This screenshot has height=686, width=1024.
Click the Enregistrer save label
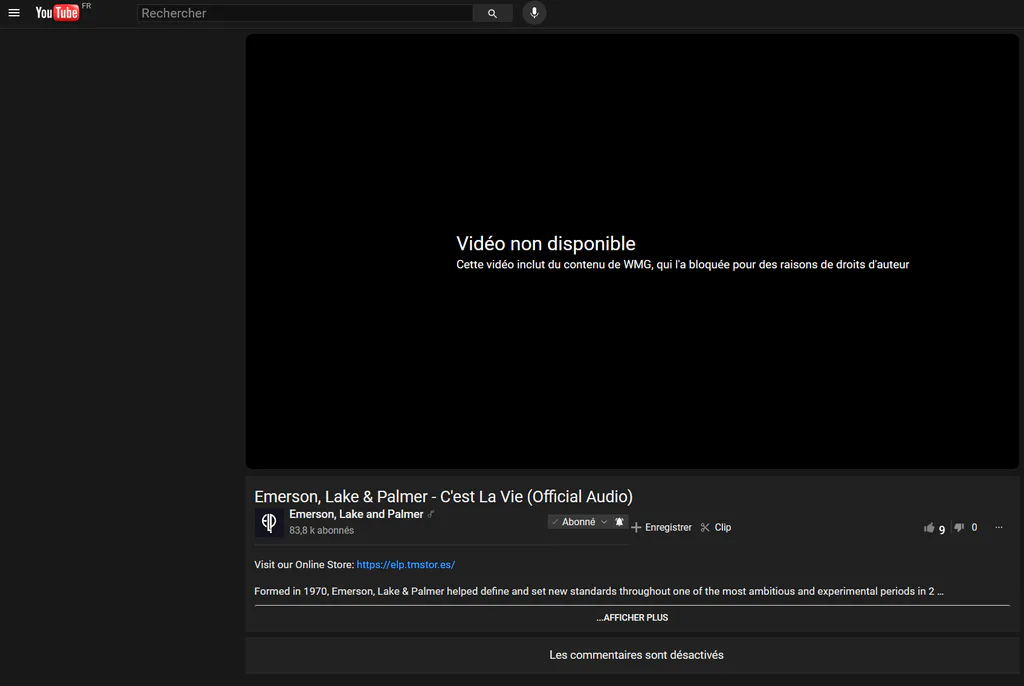pos(668,527)
